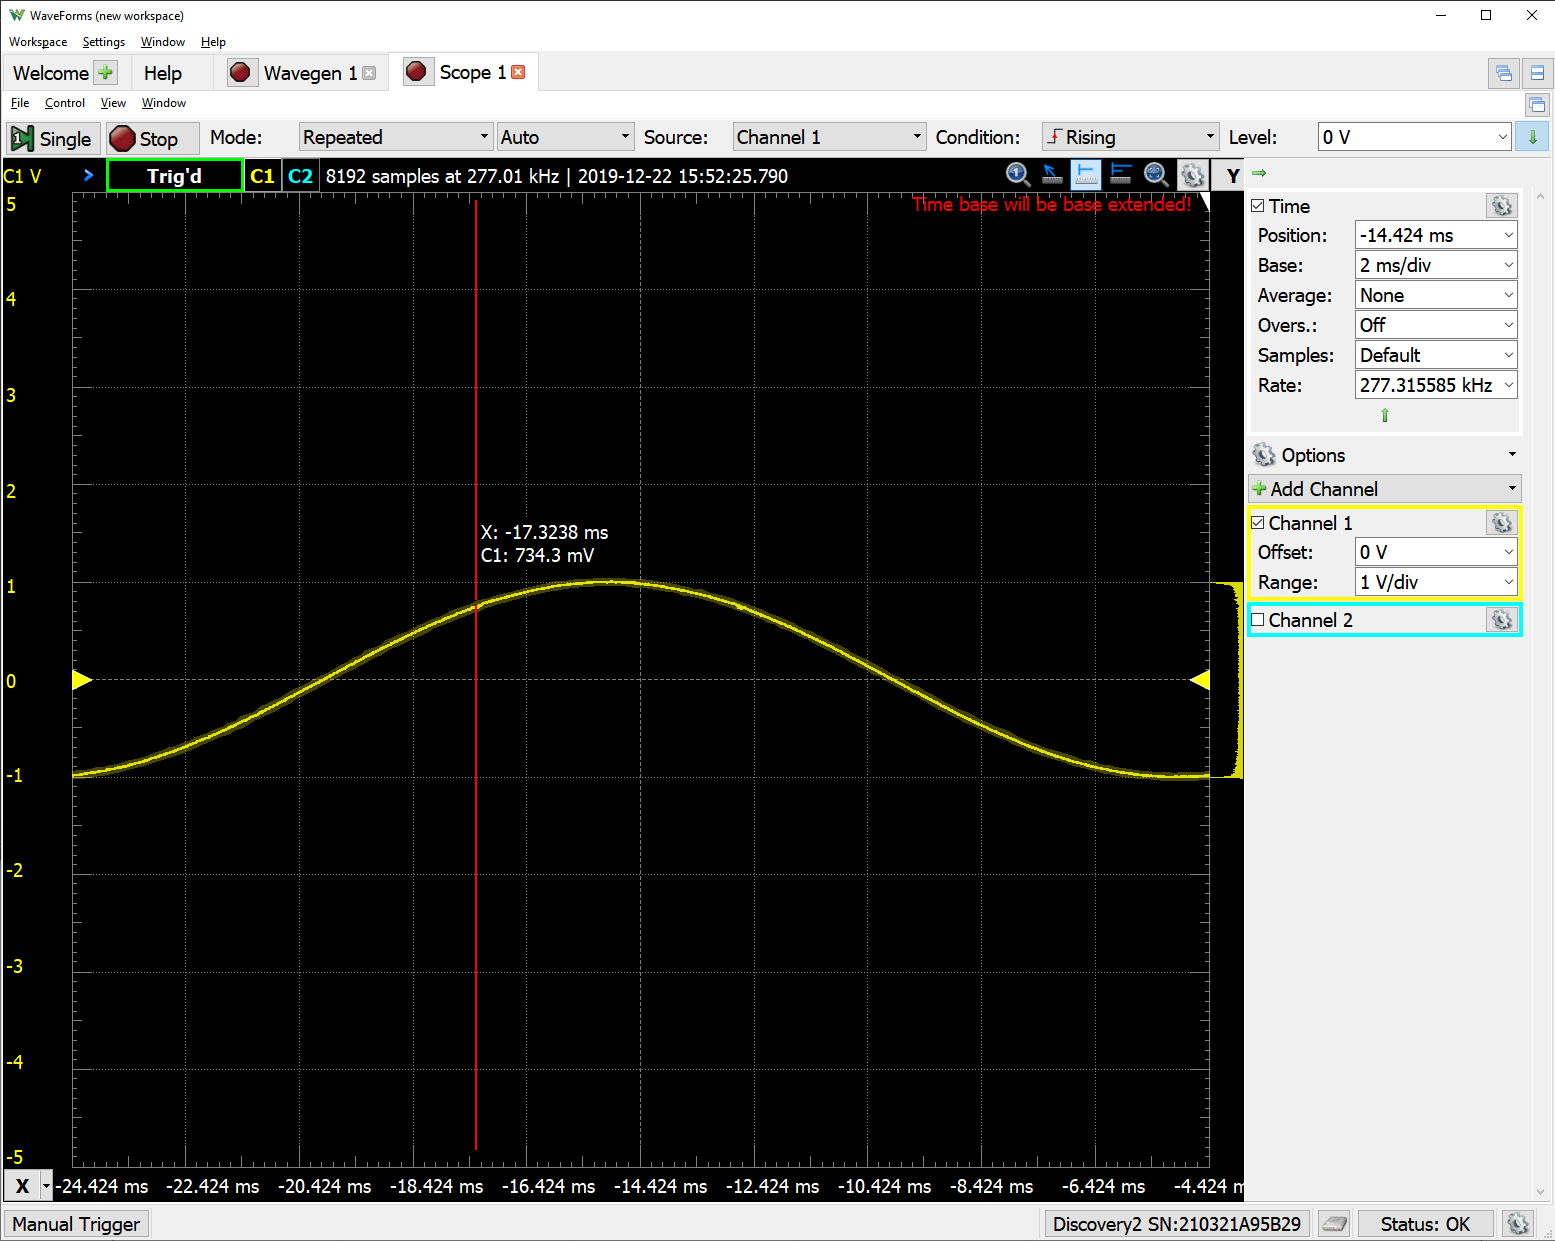Open the Auto trigger dropdown
The image size is (1555, 1241).
565,137
